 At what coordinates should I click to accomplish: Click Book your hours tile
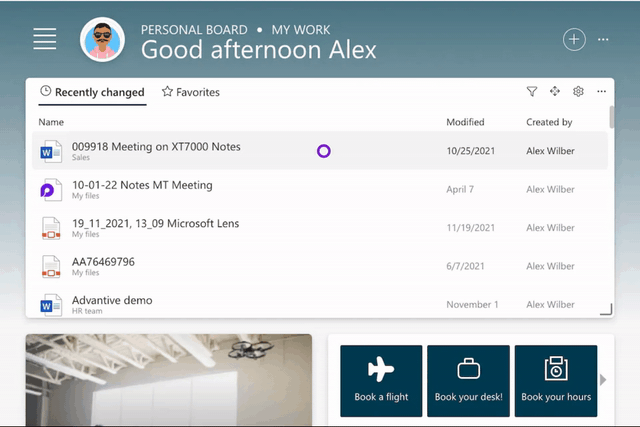pos(555,380)
